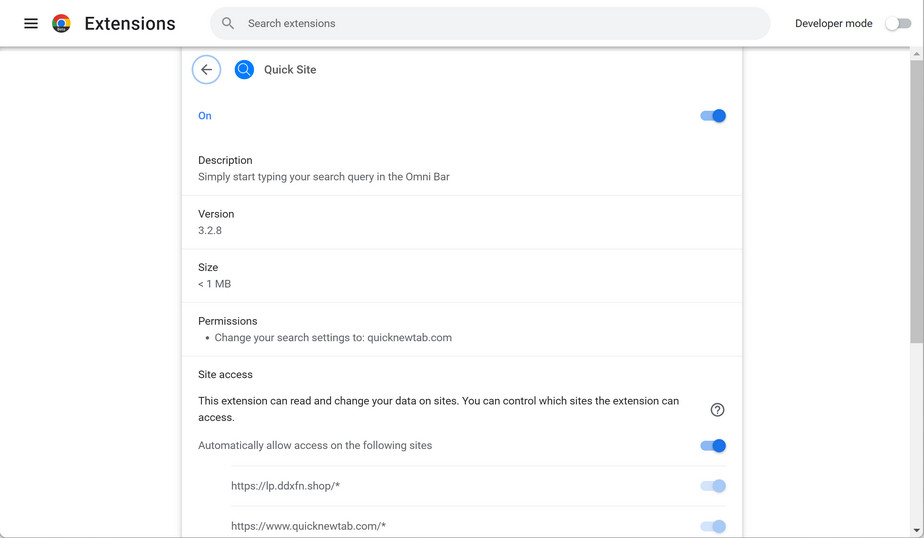Screen dimensions: 924x538
Task: Click the Description heading
Action: coord(225,160)
